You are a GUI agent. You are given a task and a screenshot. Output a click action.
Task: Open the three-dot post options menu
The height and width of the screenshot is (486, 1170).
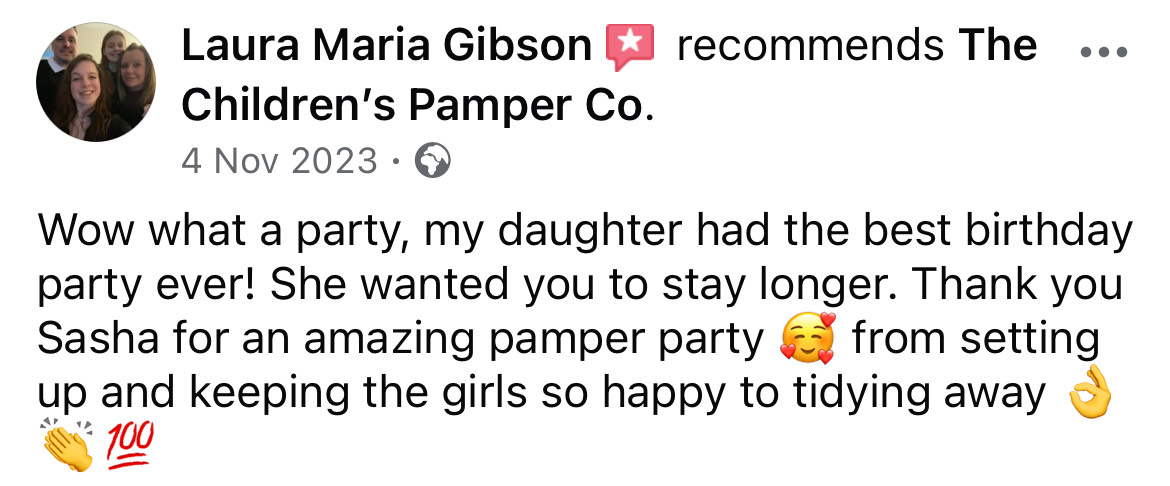[x=1104, y=54]
